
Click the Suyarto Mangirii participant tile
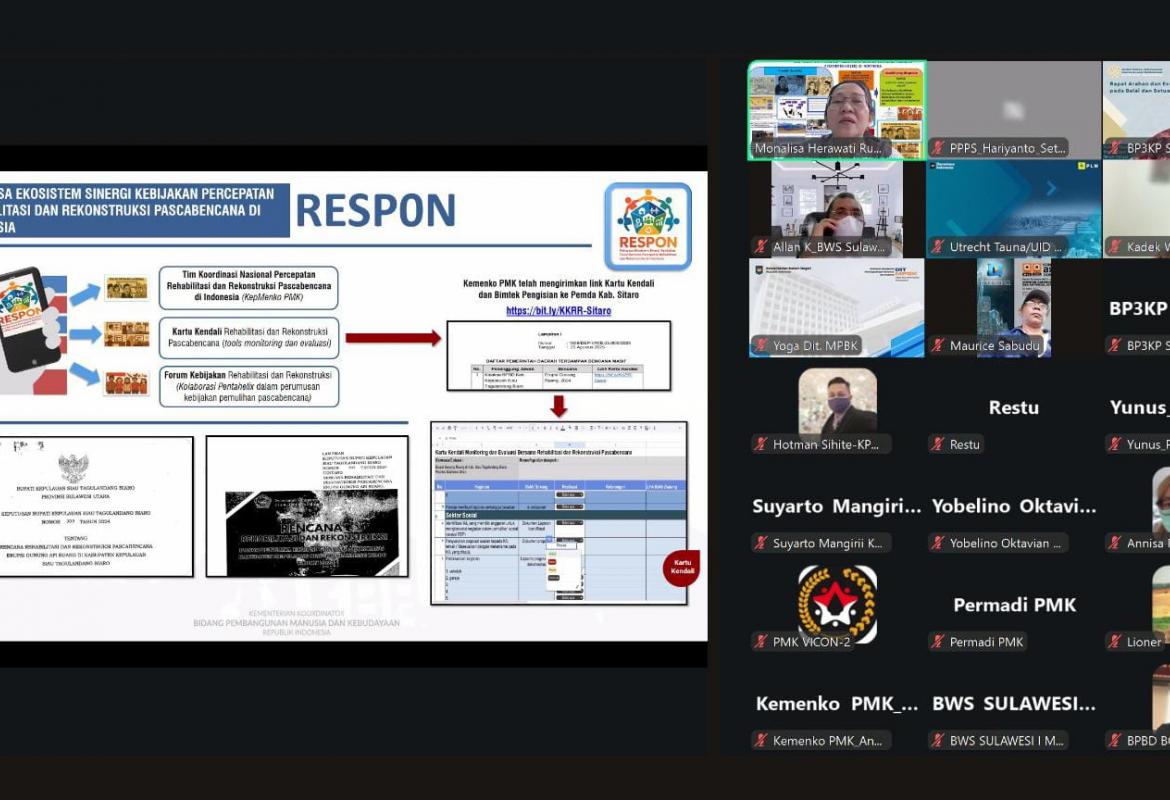[x=836, y=507]
